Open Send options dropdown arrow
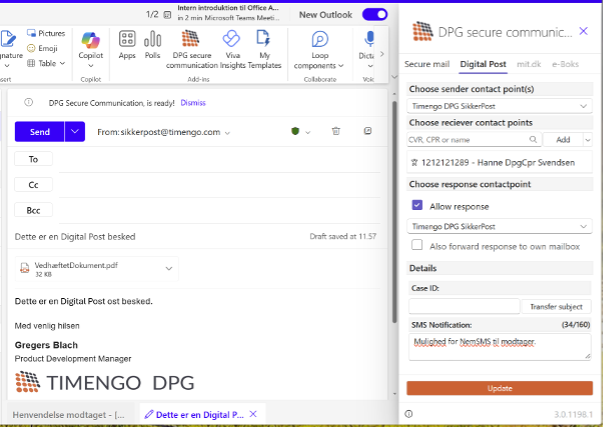Screen dimensions: 604x428 (75, 132)
